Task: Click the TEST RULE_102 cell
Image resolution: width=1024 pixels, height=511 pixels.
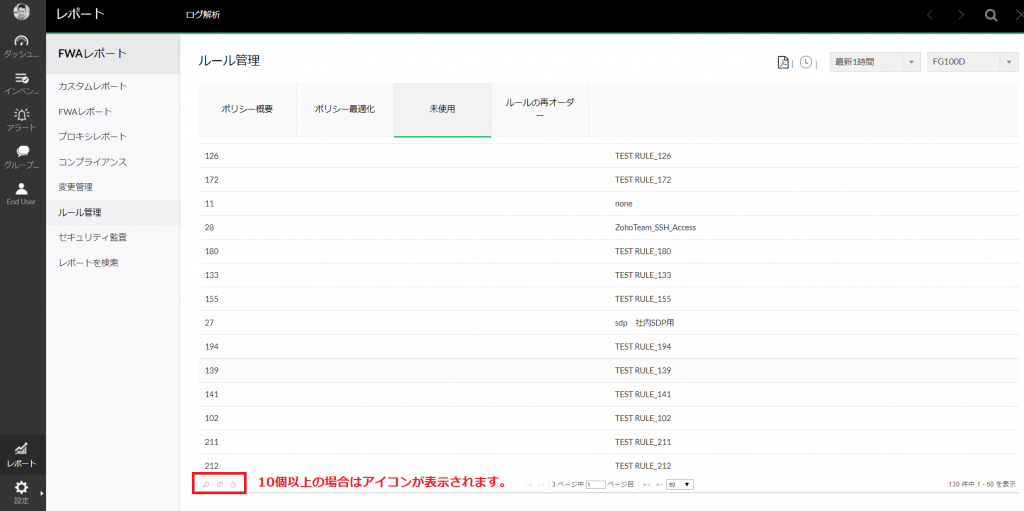Action: pos(643,418)
